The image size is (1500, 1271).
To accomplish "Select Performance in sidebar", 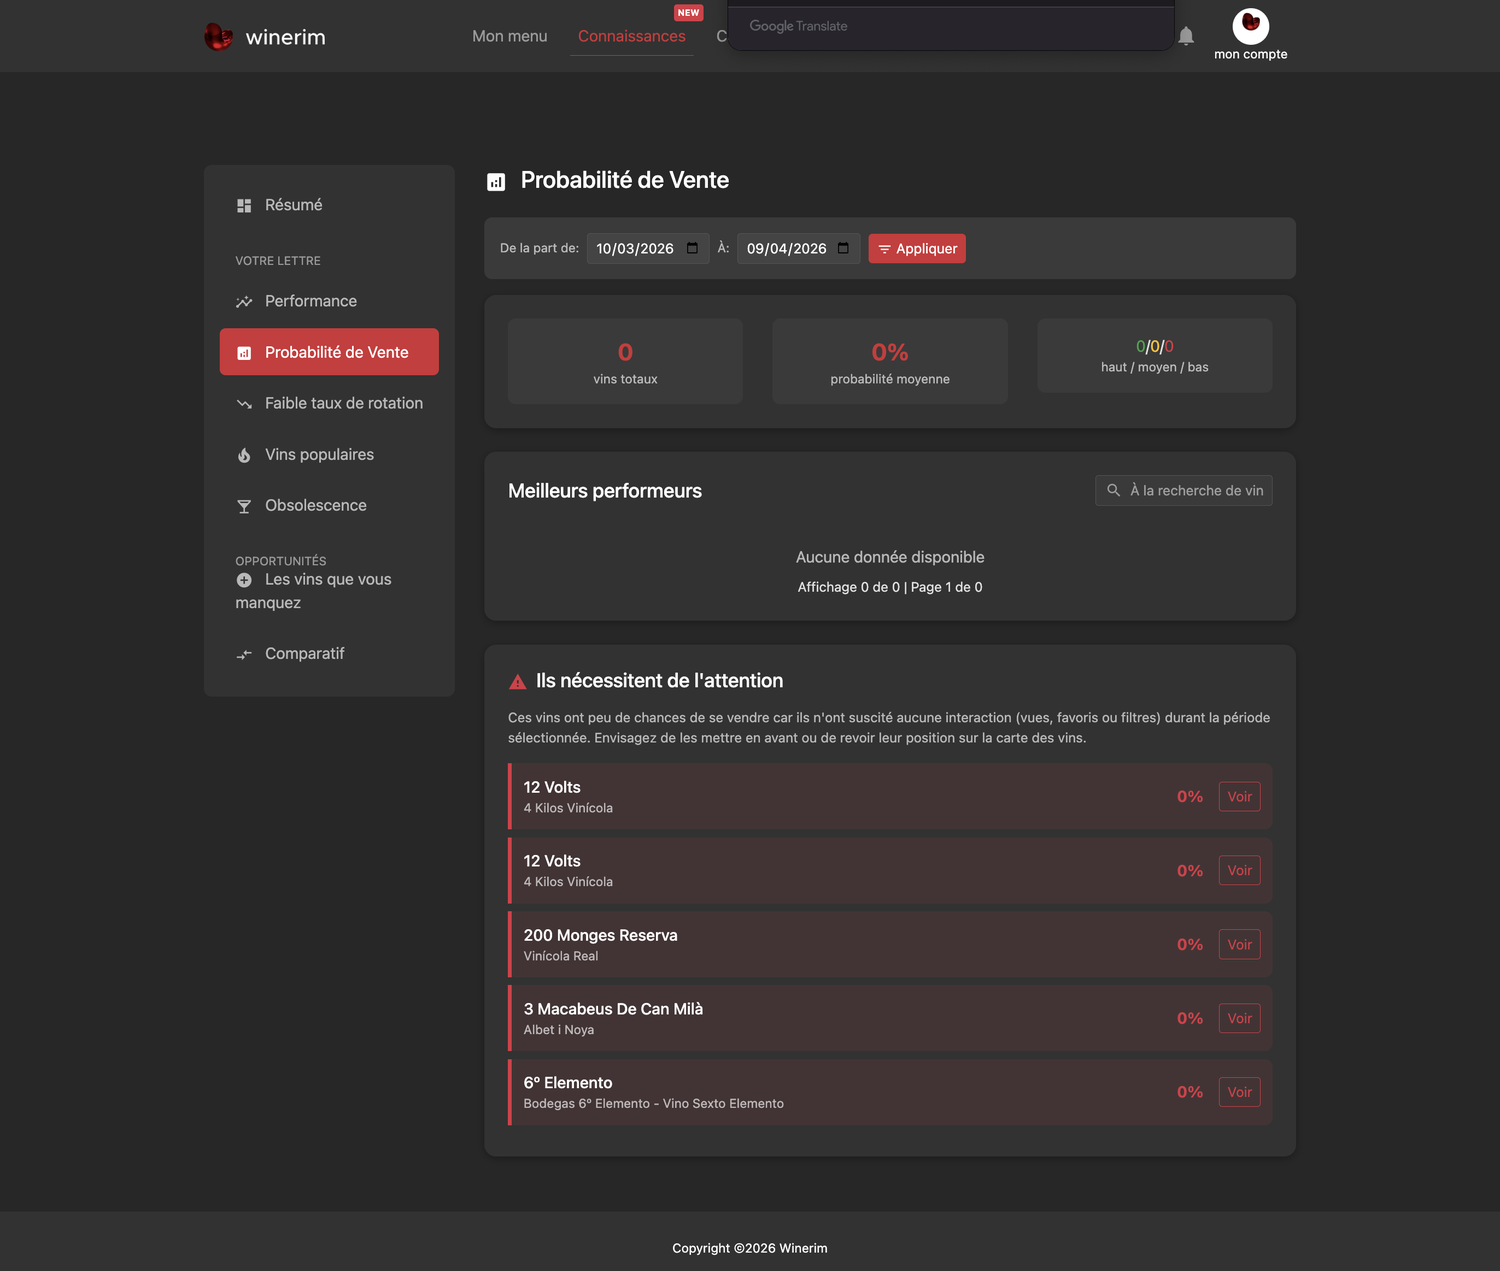I will pyautogui.click(x=329, y=301).
